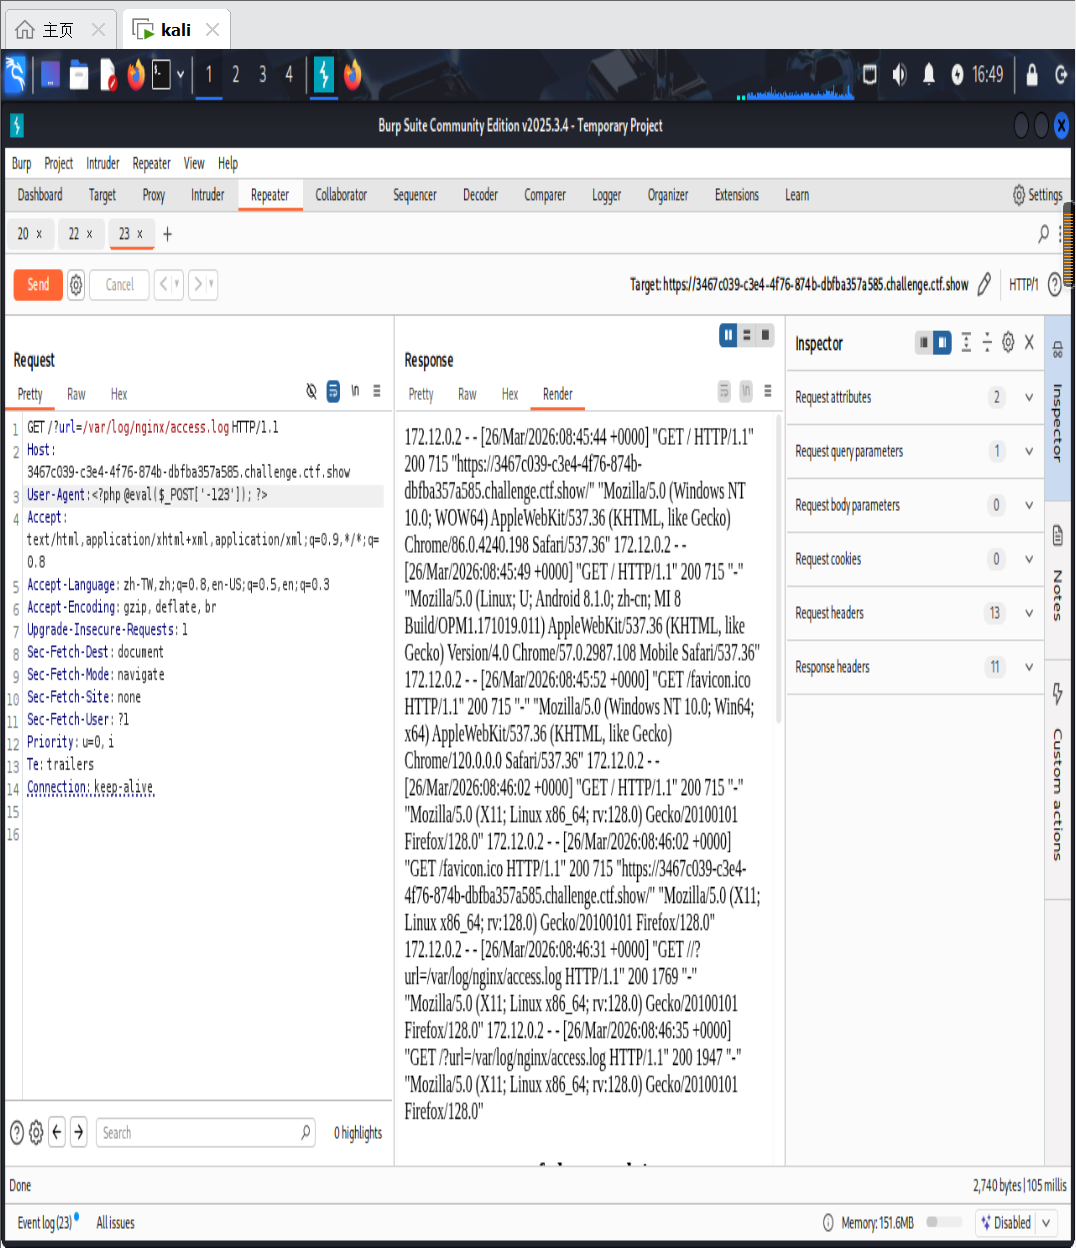Screen dimensions: 1076x1248
Task: Close the Inspector panel
Action: 1029,343
